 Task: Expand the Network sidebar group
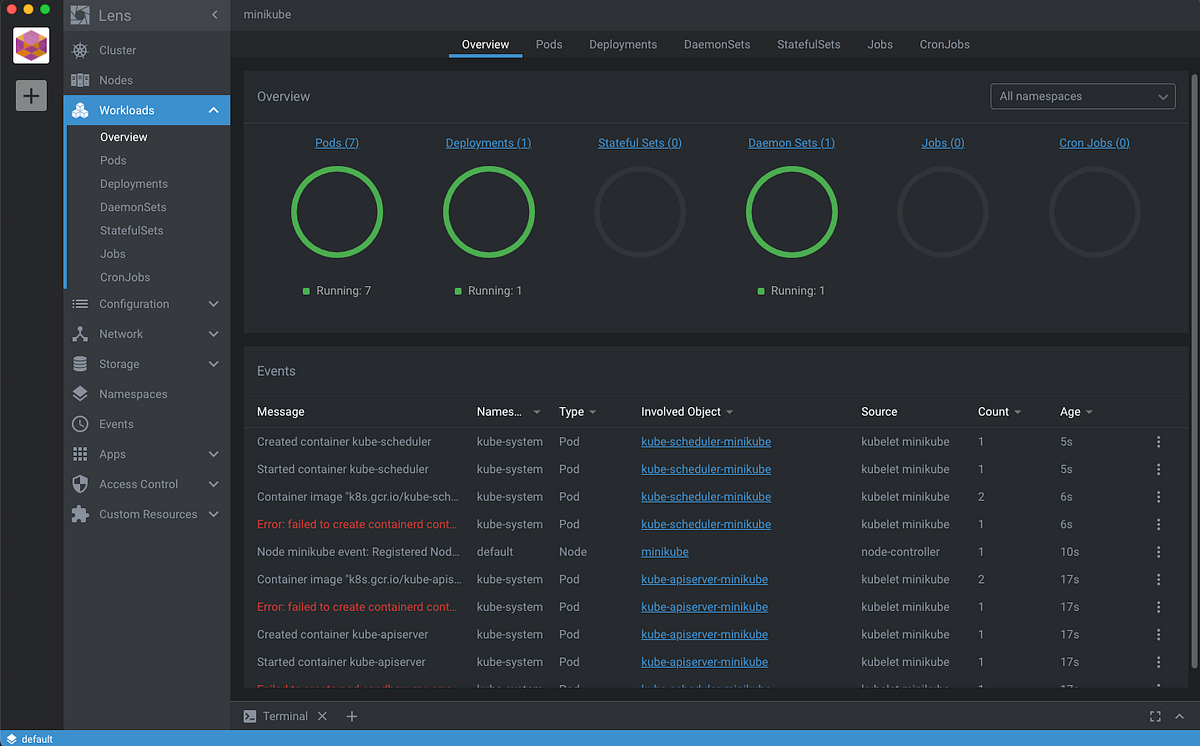pos(147,334)
